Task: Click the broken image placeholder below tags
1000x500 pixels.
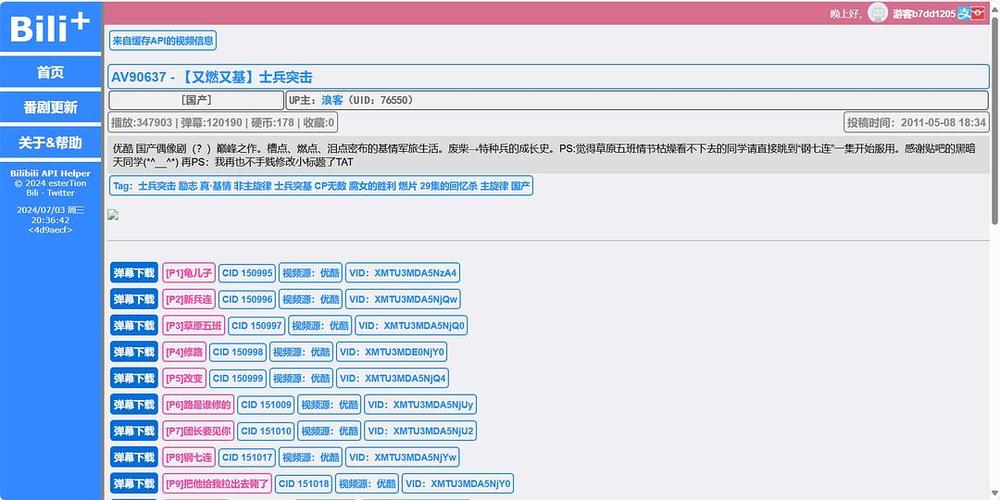Action: point(113,215)
